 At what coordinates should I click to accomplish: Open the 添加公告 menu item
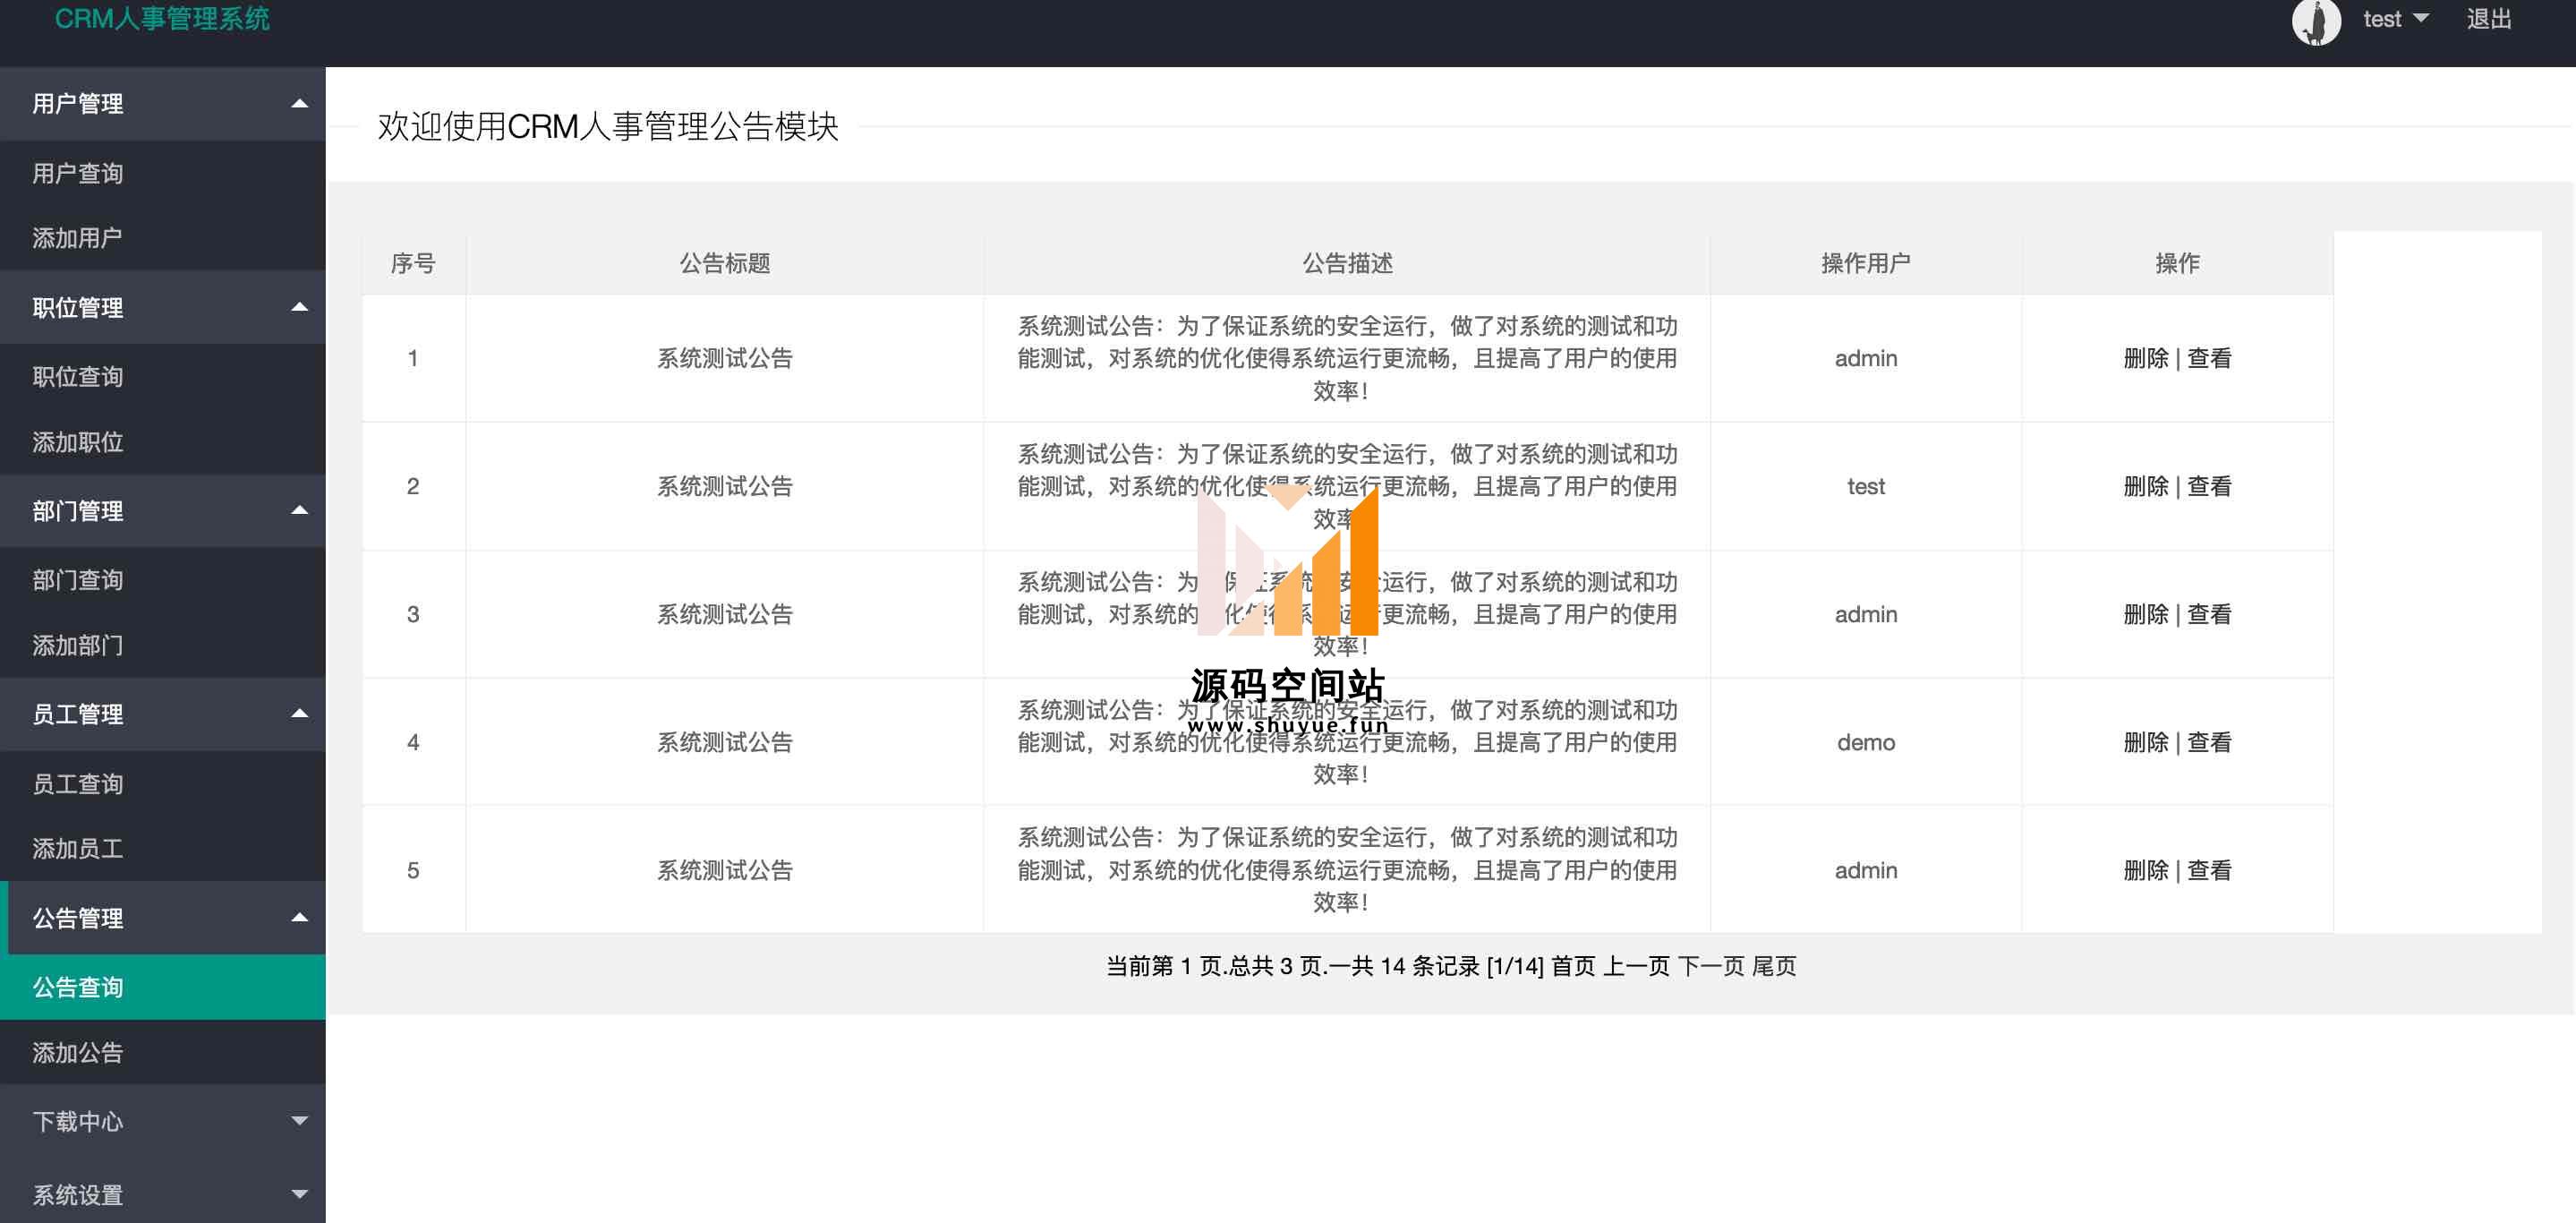[163, 1052]
